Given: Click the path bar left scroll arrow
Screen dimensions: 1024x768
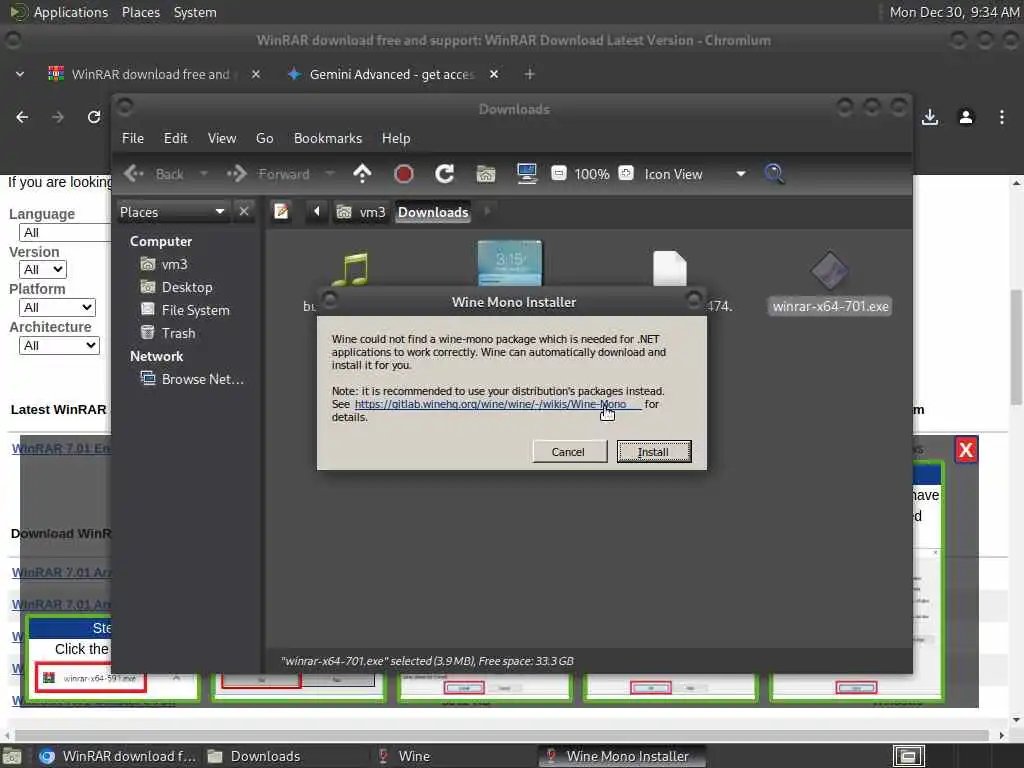Looking at the screenshot, I should (x=317, y=212).
